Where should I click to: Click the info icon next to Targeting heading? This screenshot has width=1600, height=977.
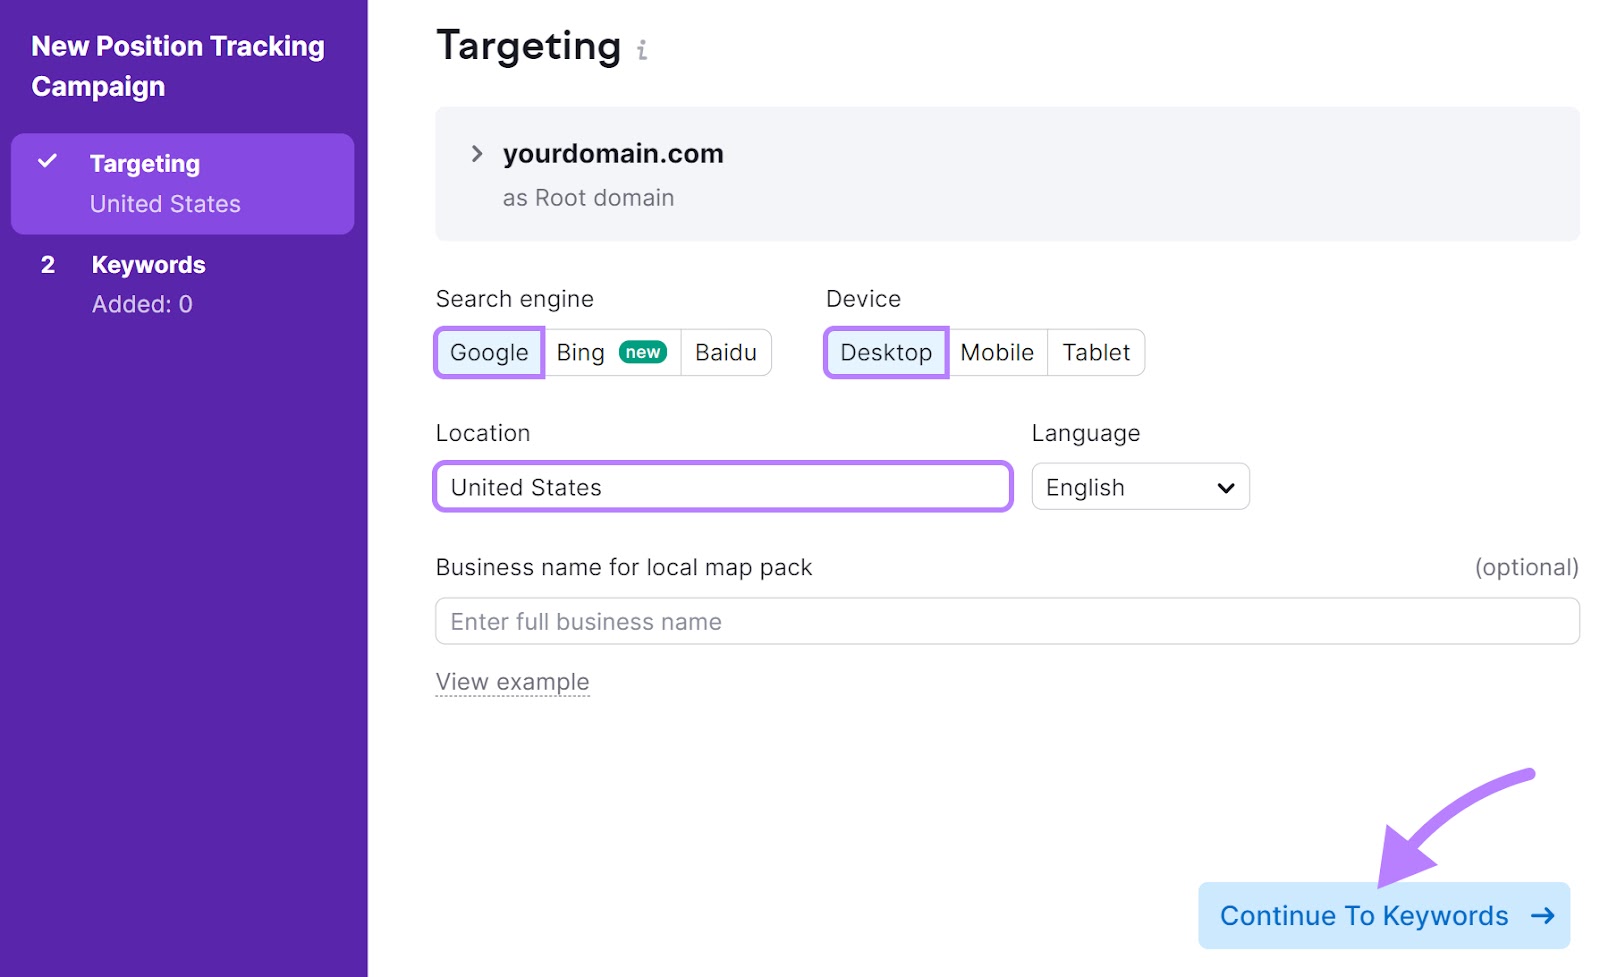[642, 50]
